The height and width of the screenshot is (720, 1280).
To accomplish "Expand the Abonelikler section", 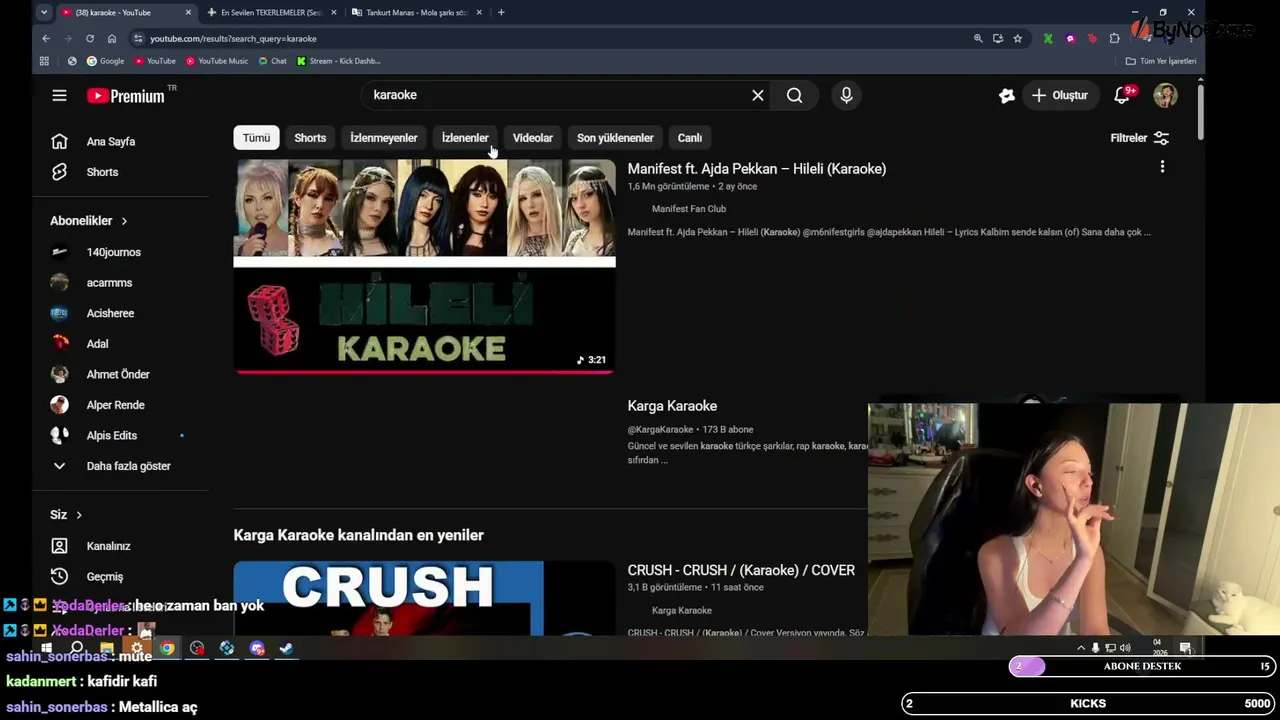I will tap(89, 221).
